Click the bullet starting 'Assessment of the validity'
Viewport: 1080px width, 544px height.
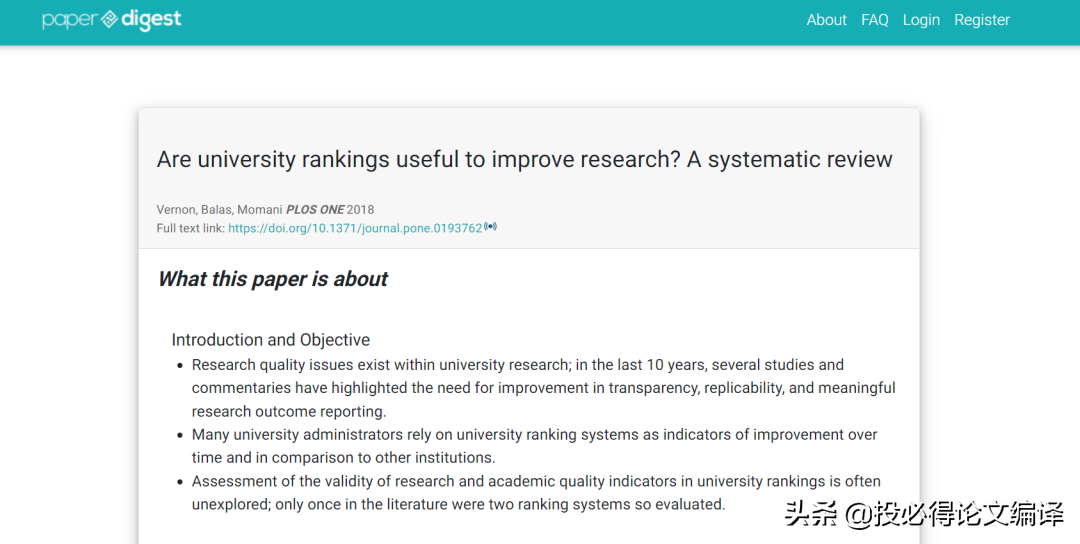click(536, 493)
